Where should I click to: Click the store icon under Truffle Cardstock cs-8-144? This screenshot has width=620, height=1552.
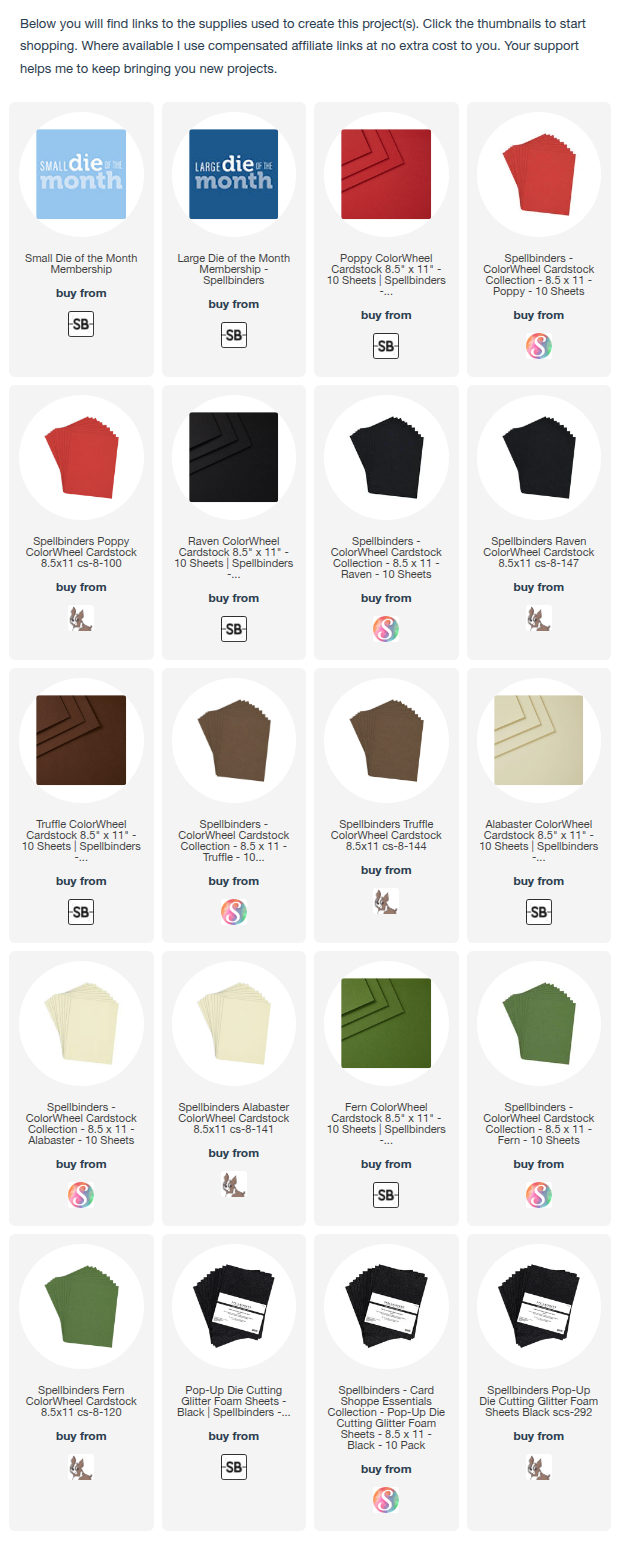click(x=386, y=902)
